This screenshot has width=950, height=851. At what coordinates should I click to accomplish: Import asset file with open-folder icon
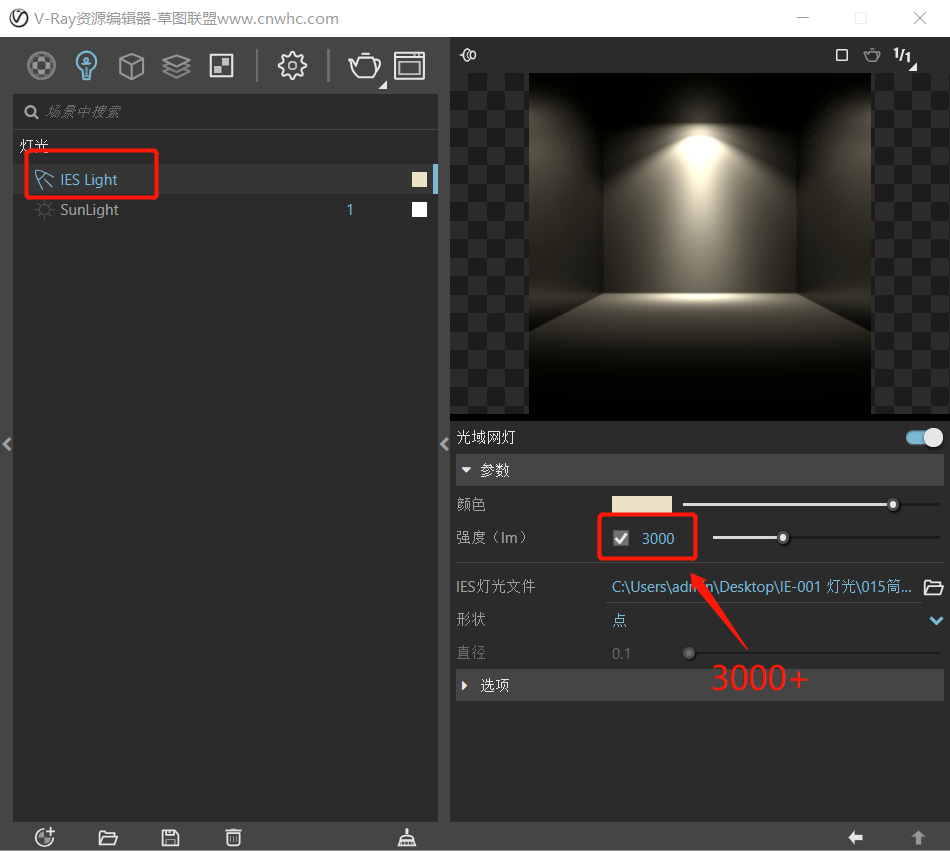point(108,838)
